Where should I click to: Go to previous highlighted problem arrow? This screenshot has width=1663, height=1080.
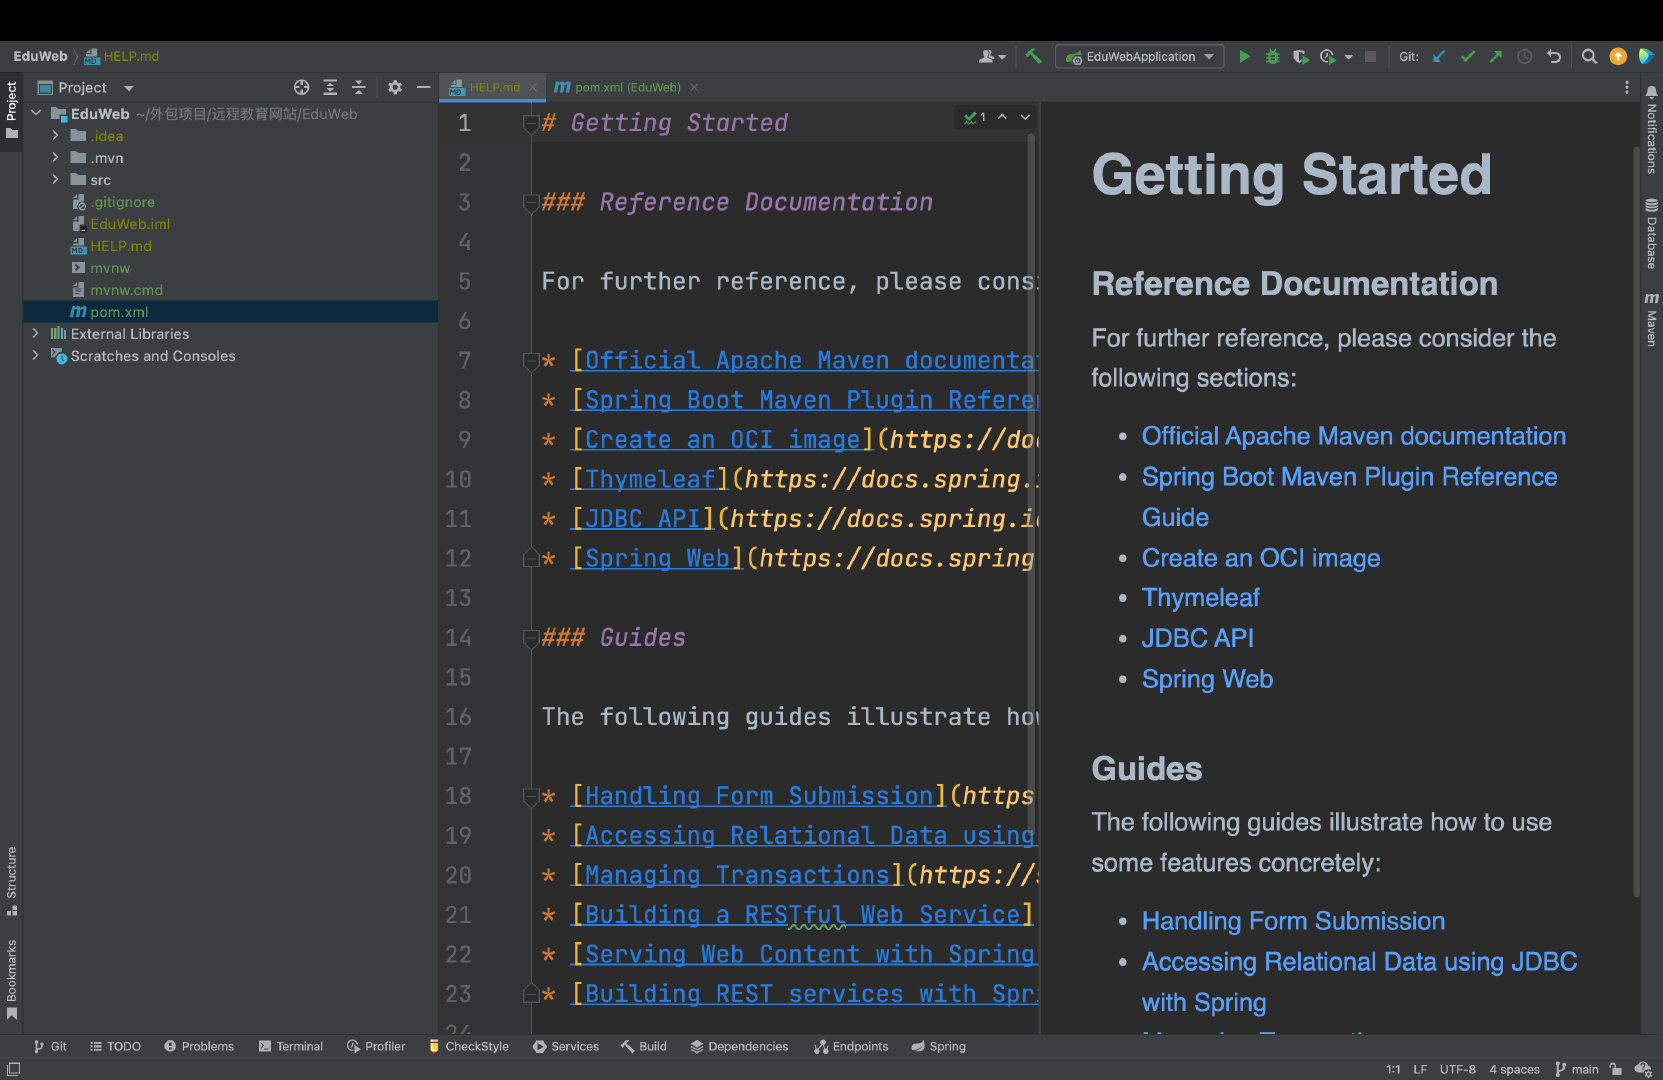[x=1002, y=117]
